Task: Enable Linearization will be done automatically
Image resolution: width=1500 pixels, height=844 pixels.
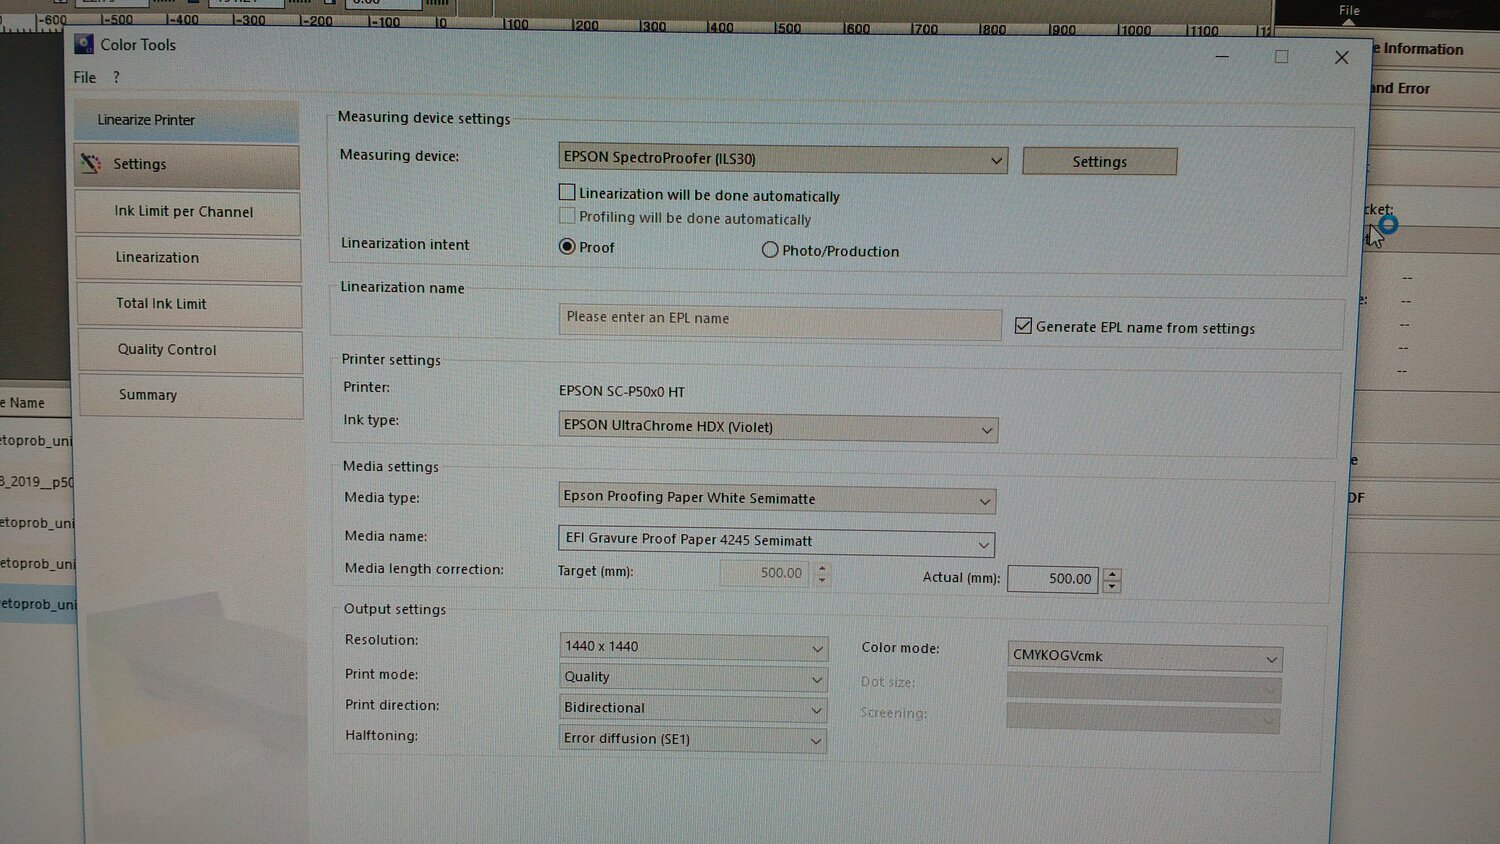Action: (567, 192)
